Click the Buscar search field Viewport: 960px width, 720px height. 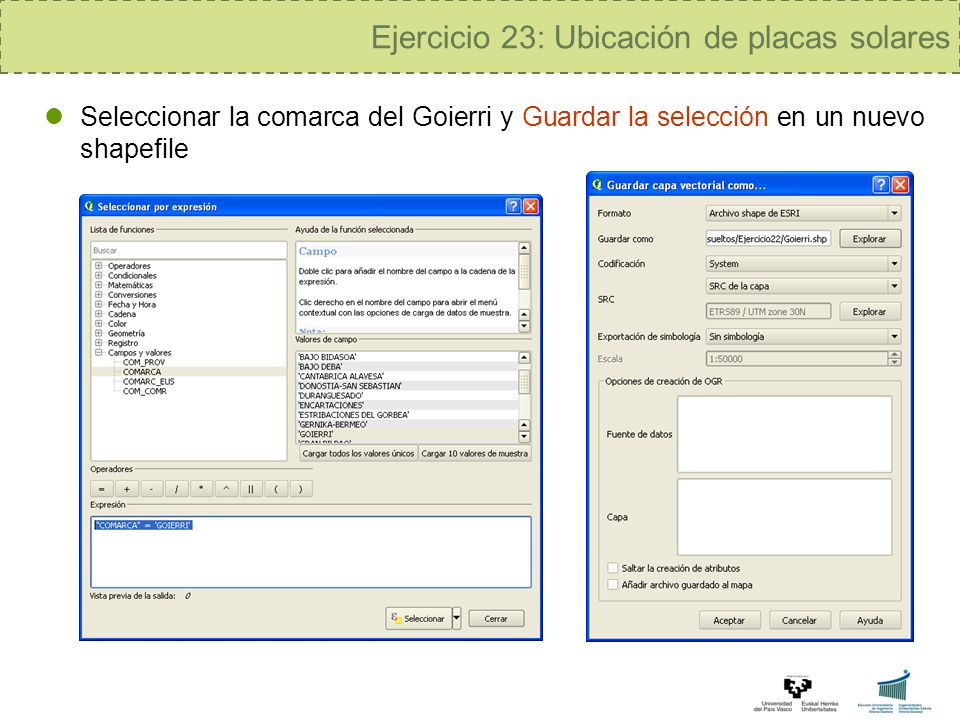[189, 250]
